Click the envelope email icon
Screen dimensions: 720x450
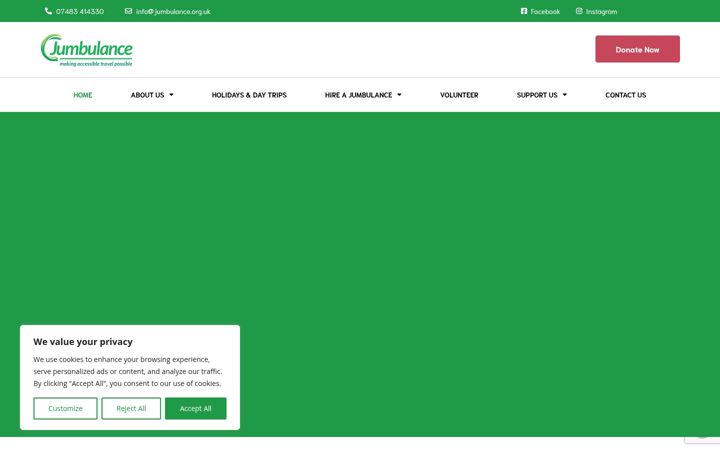129,11
